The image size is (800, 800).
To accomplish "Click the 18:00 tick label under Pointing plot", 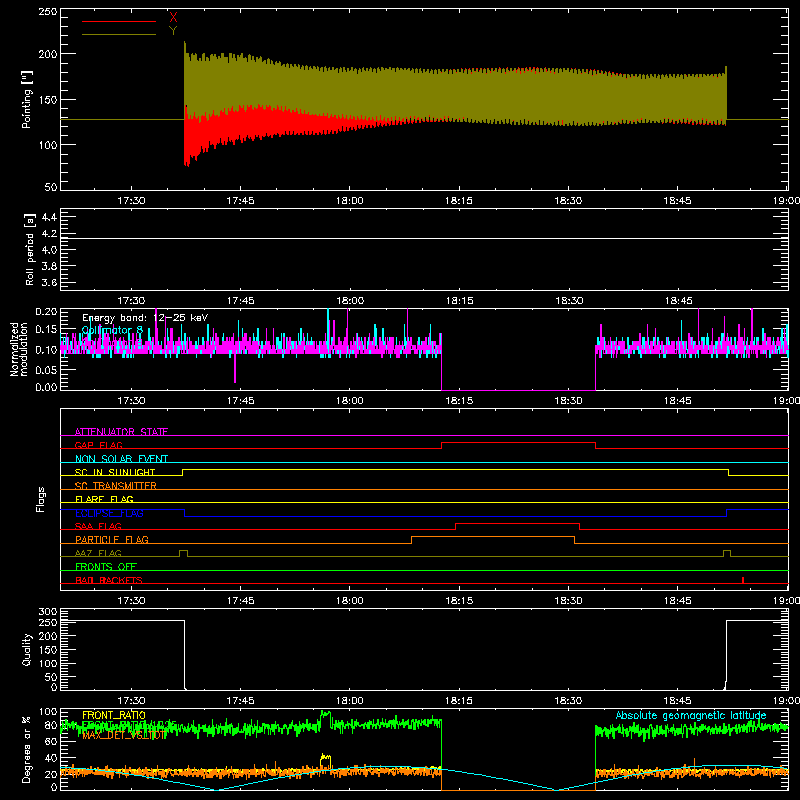I will point(349,201).
